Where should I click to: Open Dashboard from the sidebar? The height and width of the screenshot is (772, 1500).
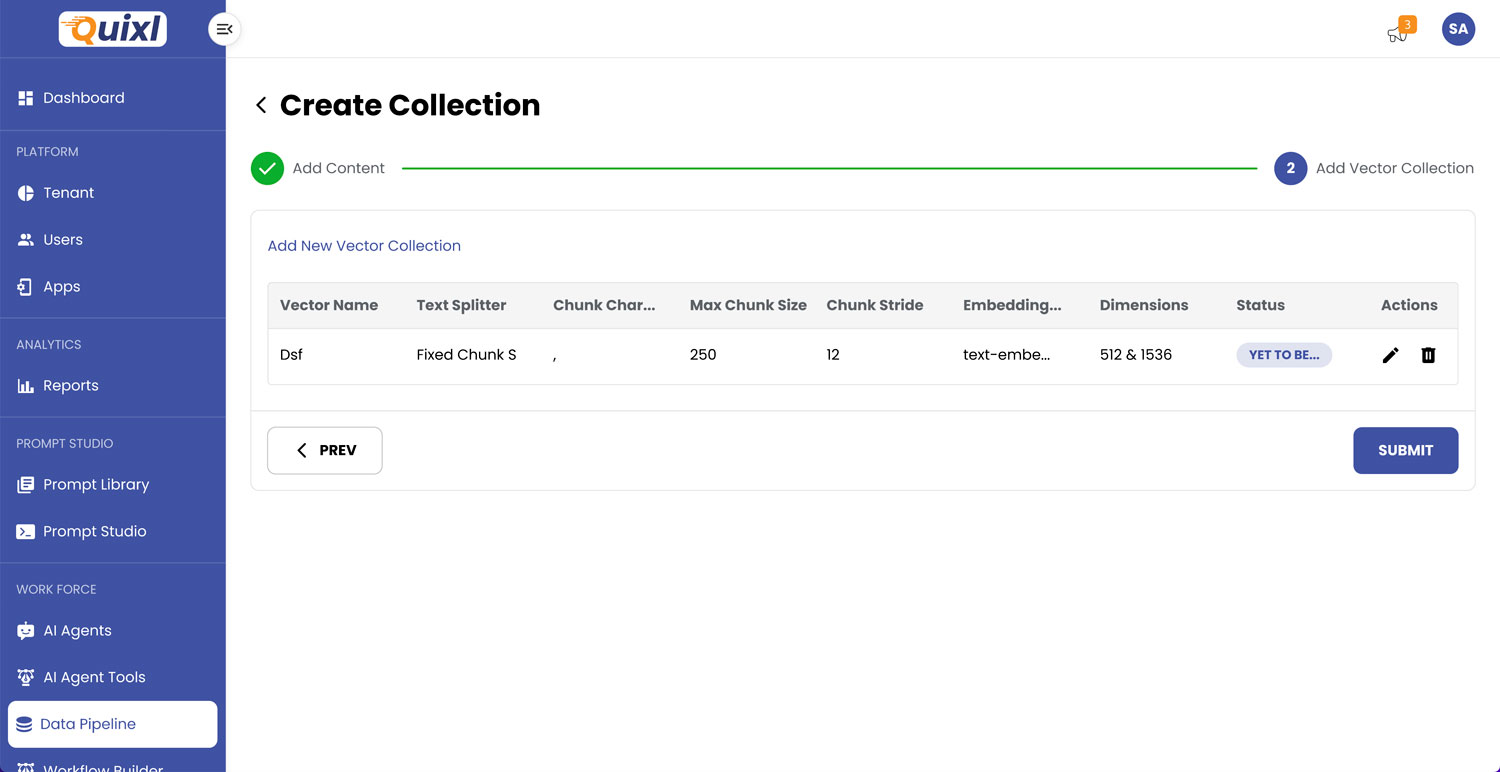tap(83, 98)
